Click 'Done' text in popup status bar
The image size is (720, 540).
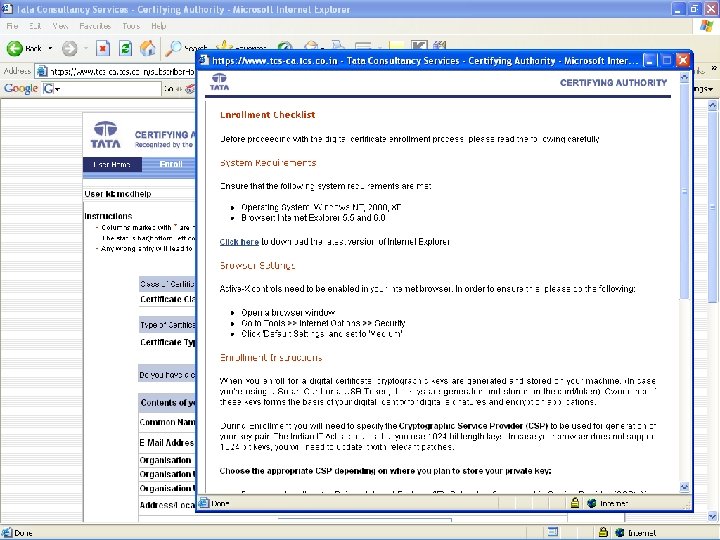point(220,504)
